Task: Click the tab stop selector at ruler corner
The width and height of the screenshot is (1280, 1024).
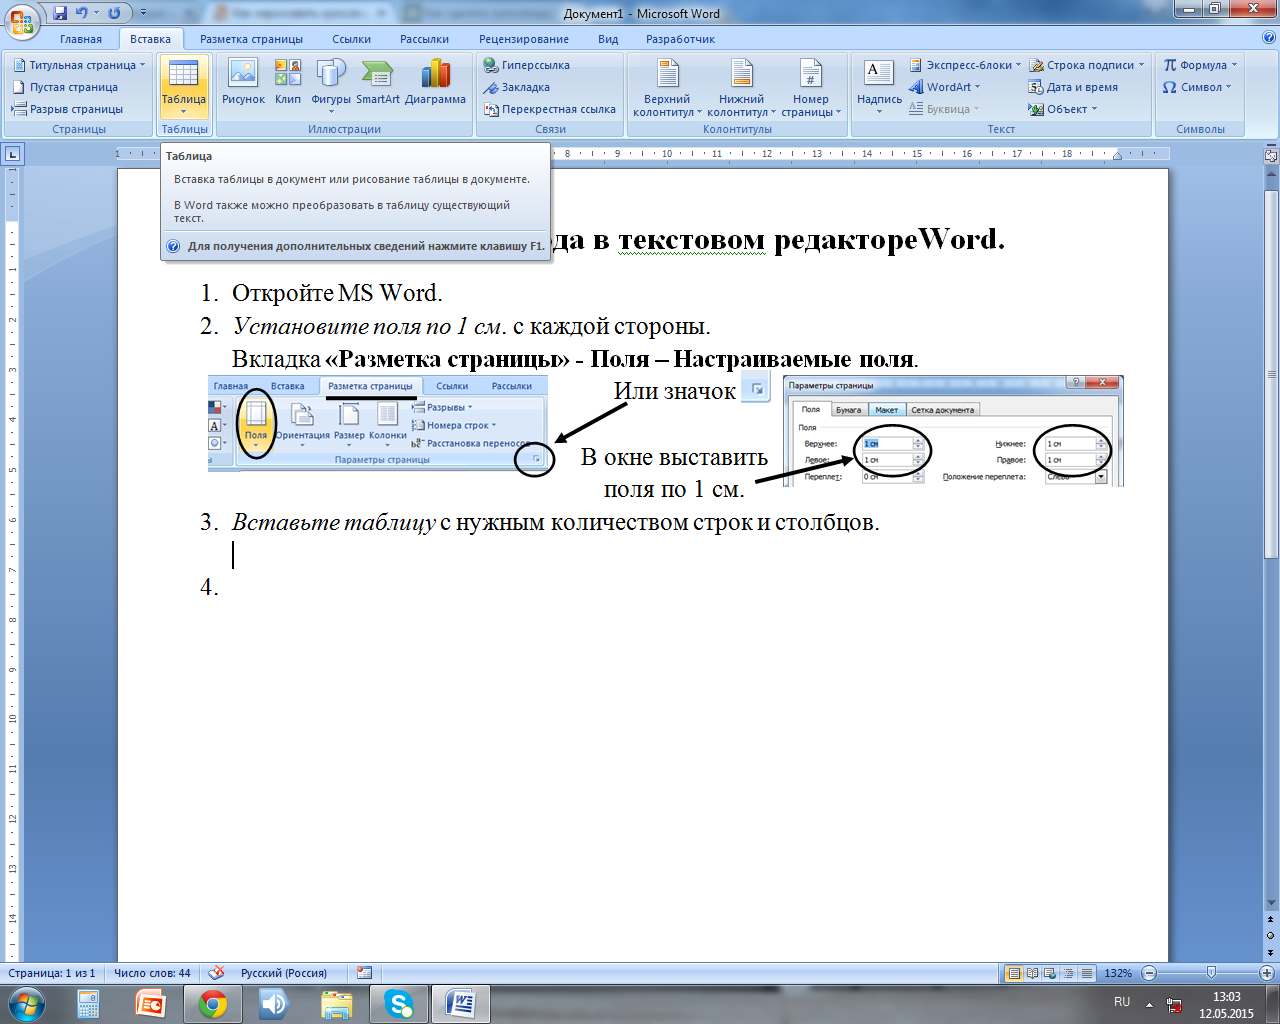Action: click(12, 154)
